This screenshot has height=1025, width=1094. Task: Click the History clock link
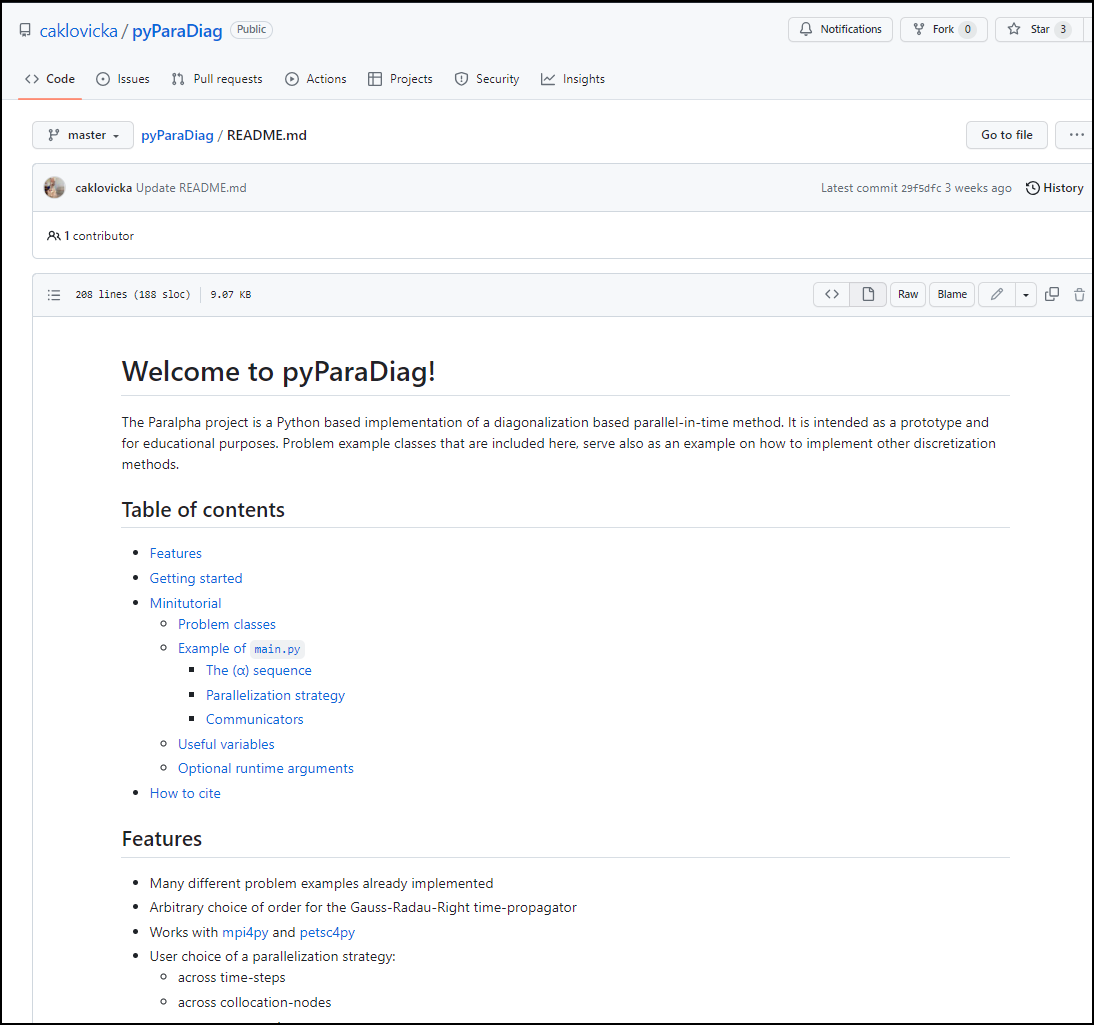point(1054,188)
